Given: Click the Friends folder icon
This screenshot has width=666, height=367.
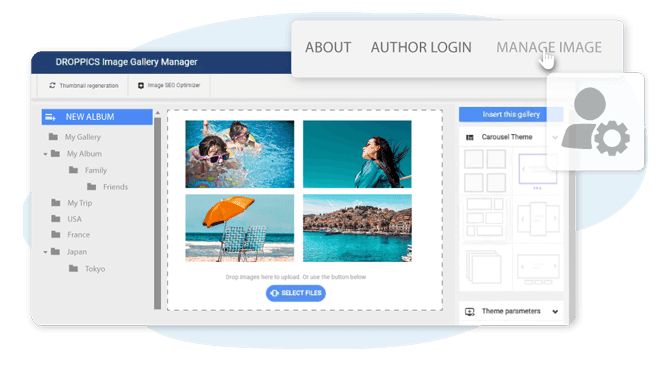Looking at the screenshot, I should point(91,186).
